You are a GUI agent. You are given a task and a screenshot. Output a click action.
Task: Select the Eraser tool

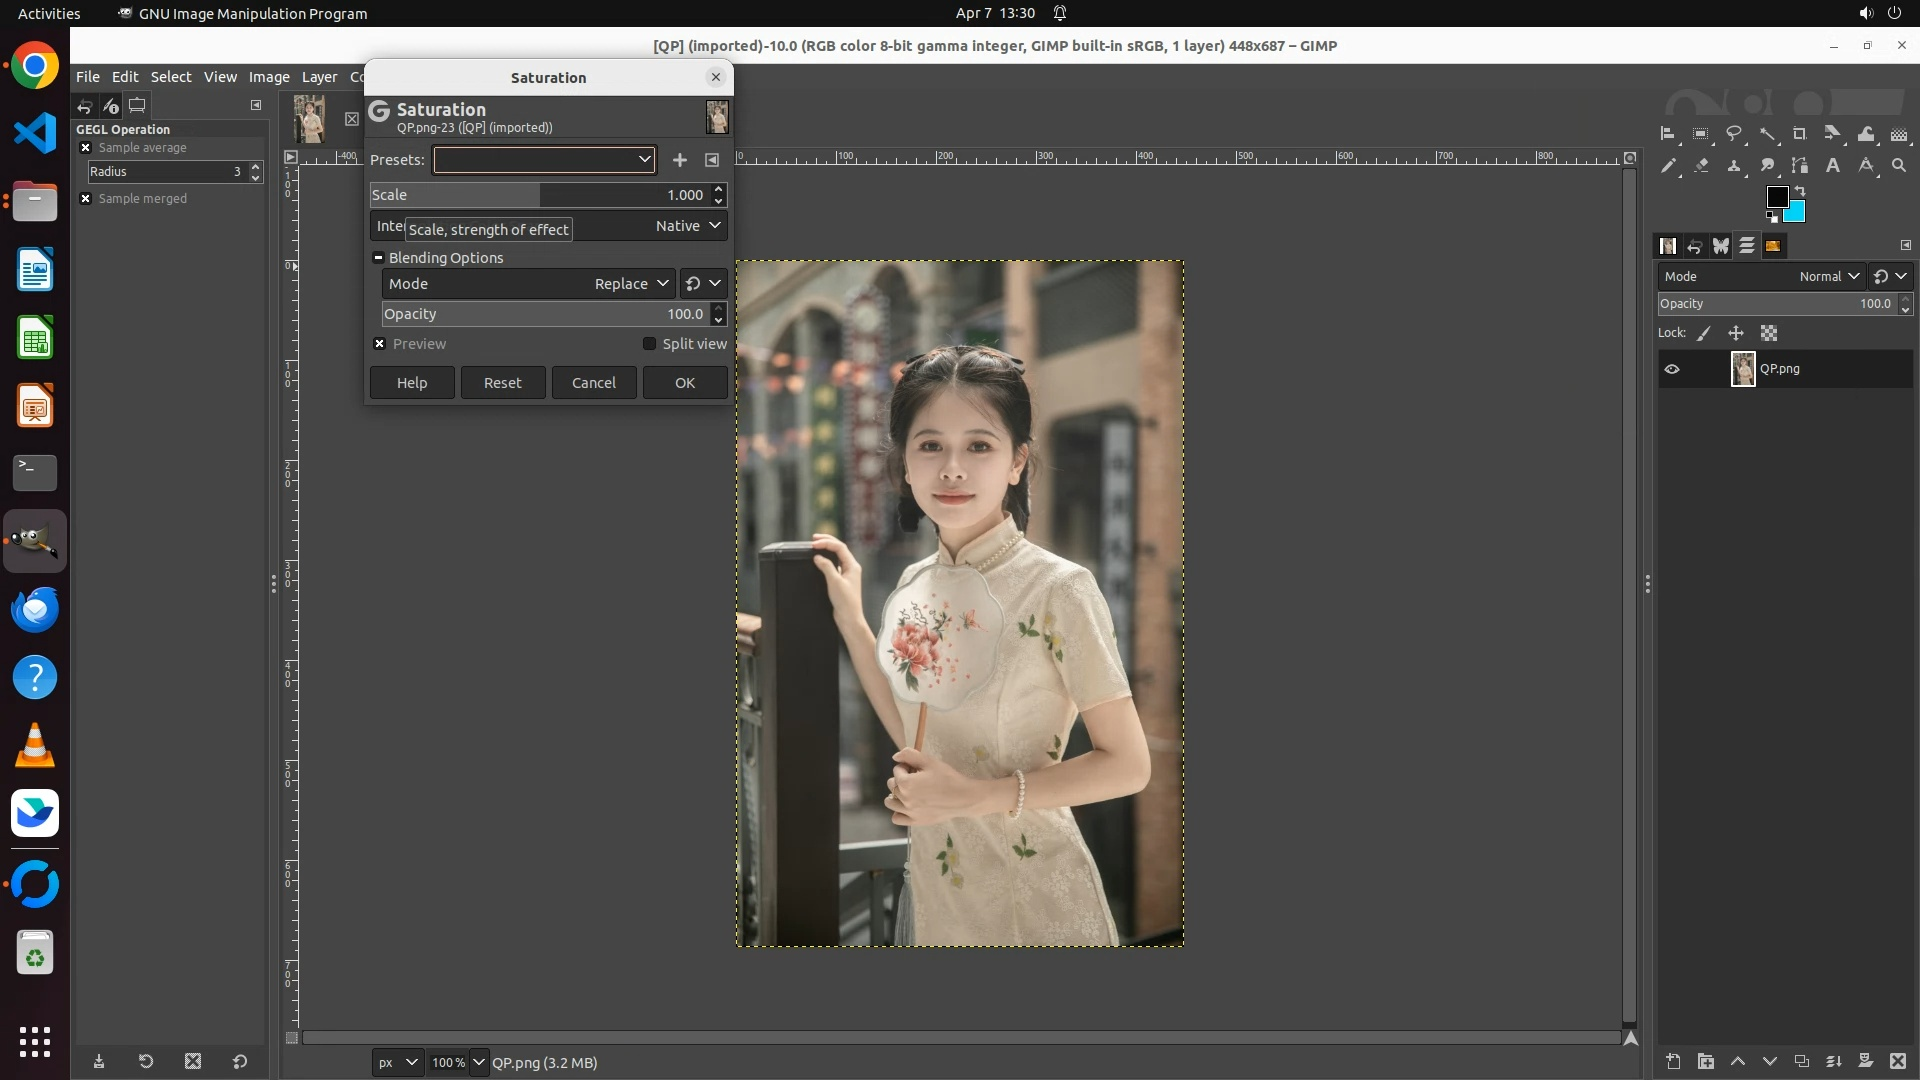pyautogui.click(x=1701, y=166)
